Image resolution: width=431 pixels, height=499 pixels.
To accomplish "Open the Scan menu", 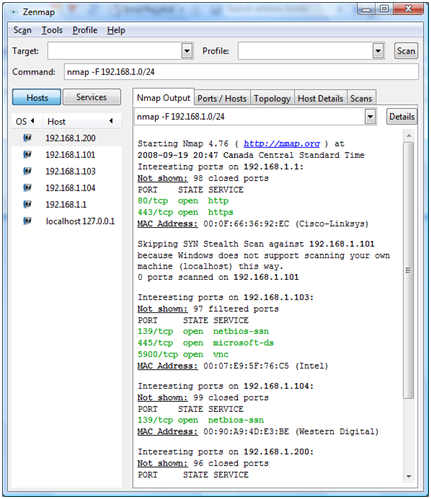I will tap(22, 30).
